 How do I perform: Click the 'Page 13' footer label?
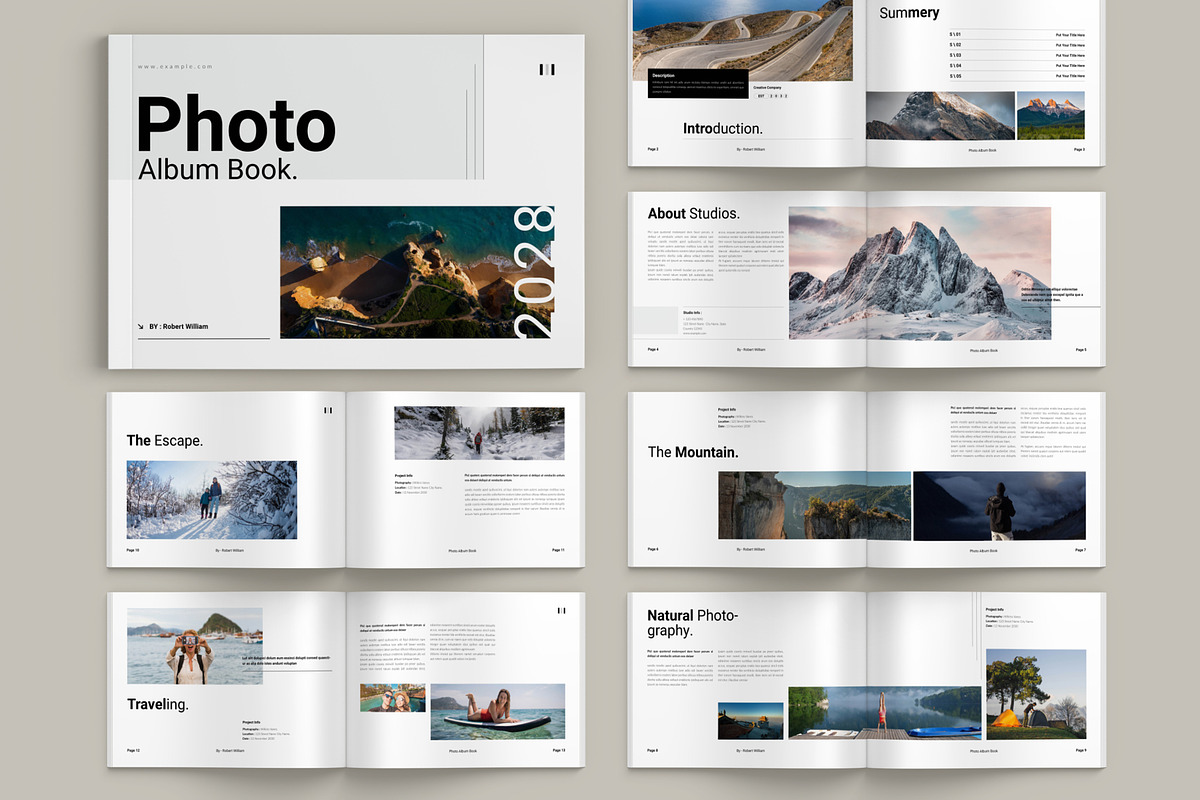click(x=558, y=750)
